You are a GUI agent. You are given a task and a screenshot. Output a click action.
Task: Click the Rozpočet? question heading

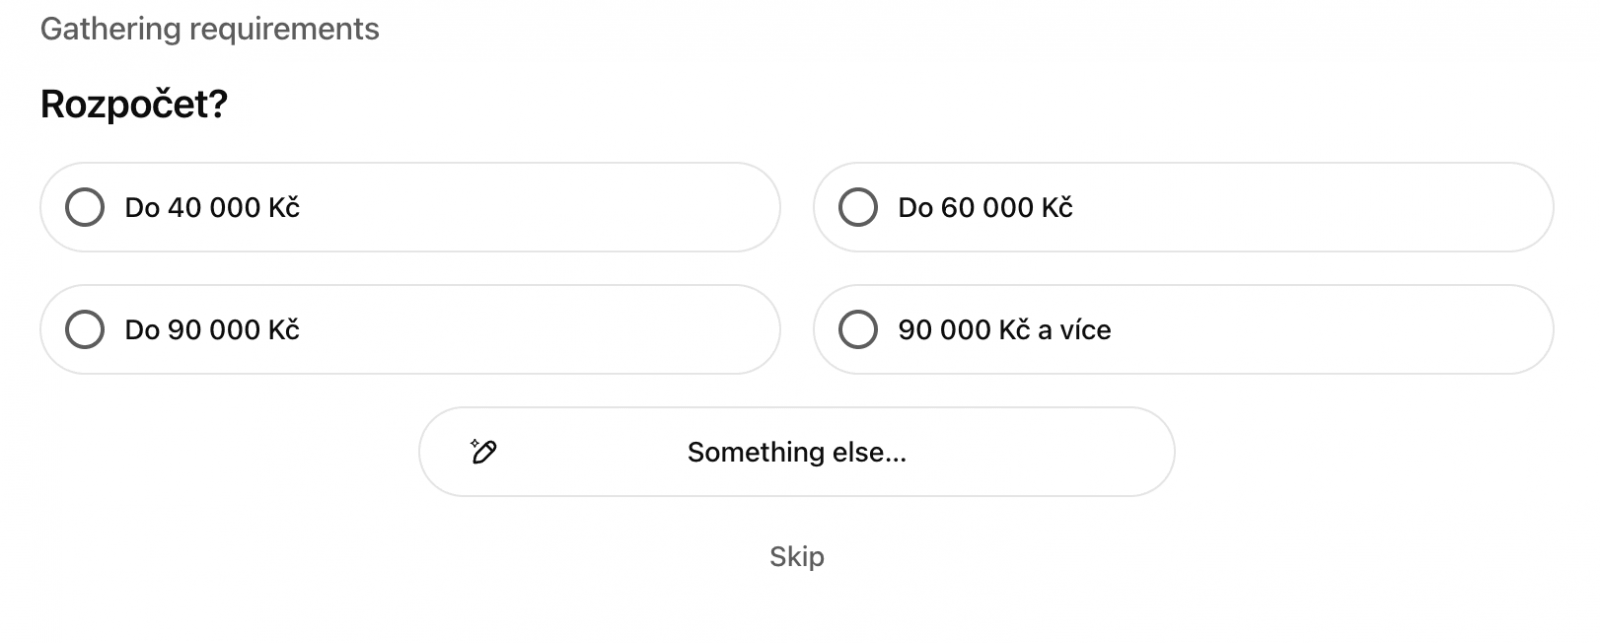[134, 101]
